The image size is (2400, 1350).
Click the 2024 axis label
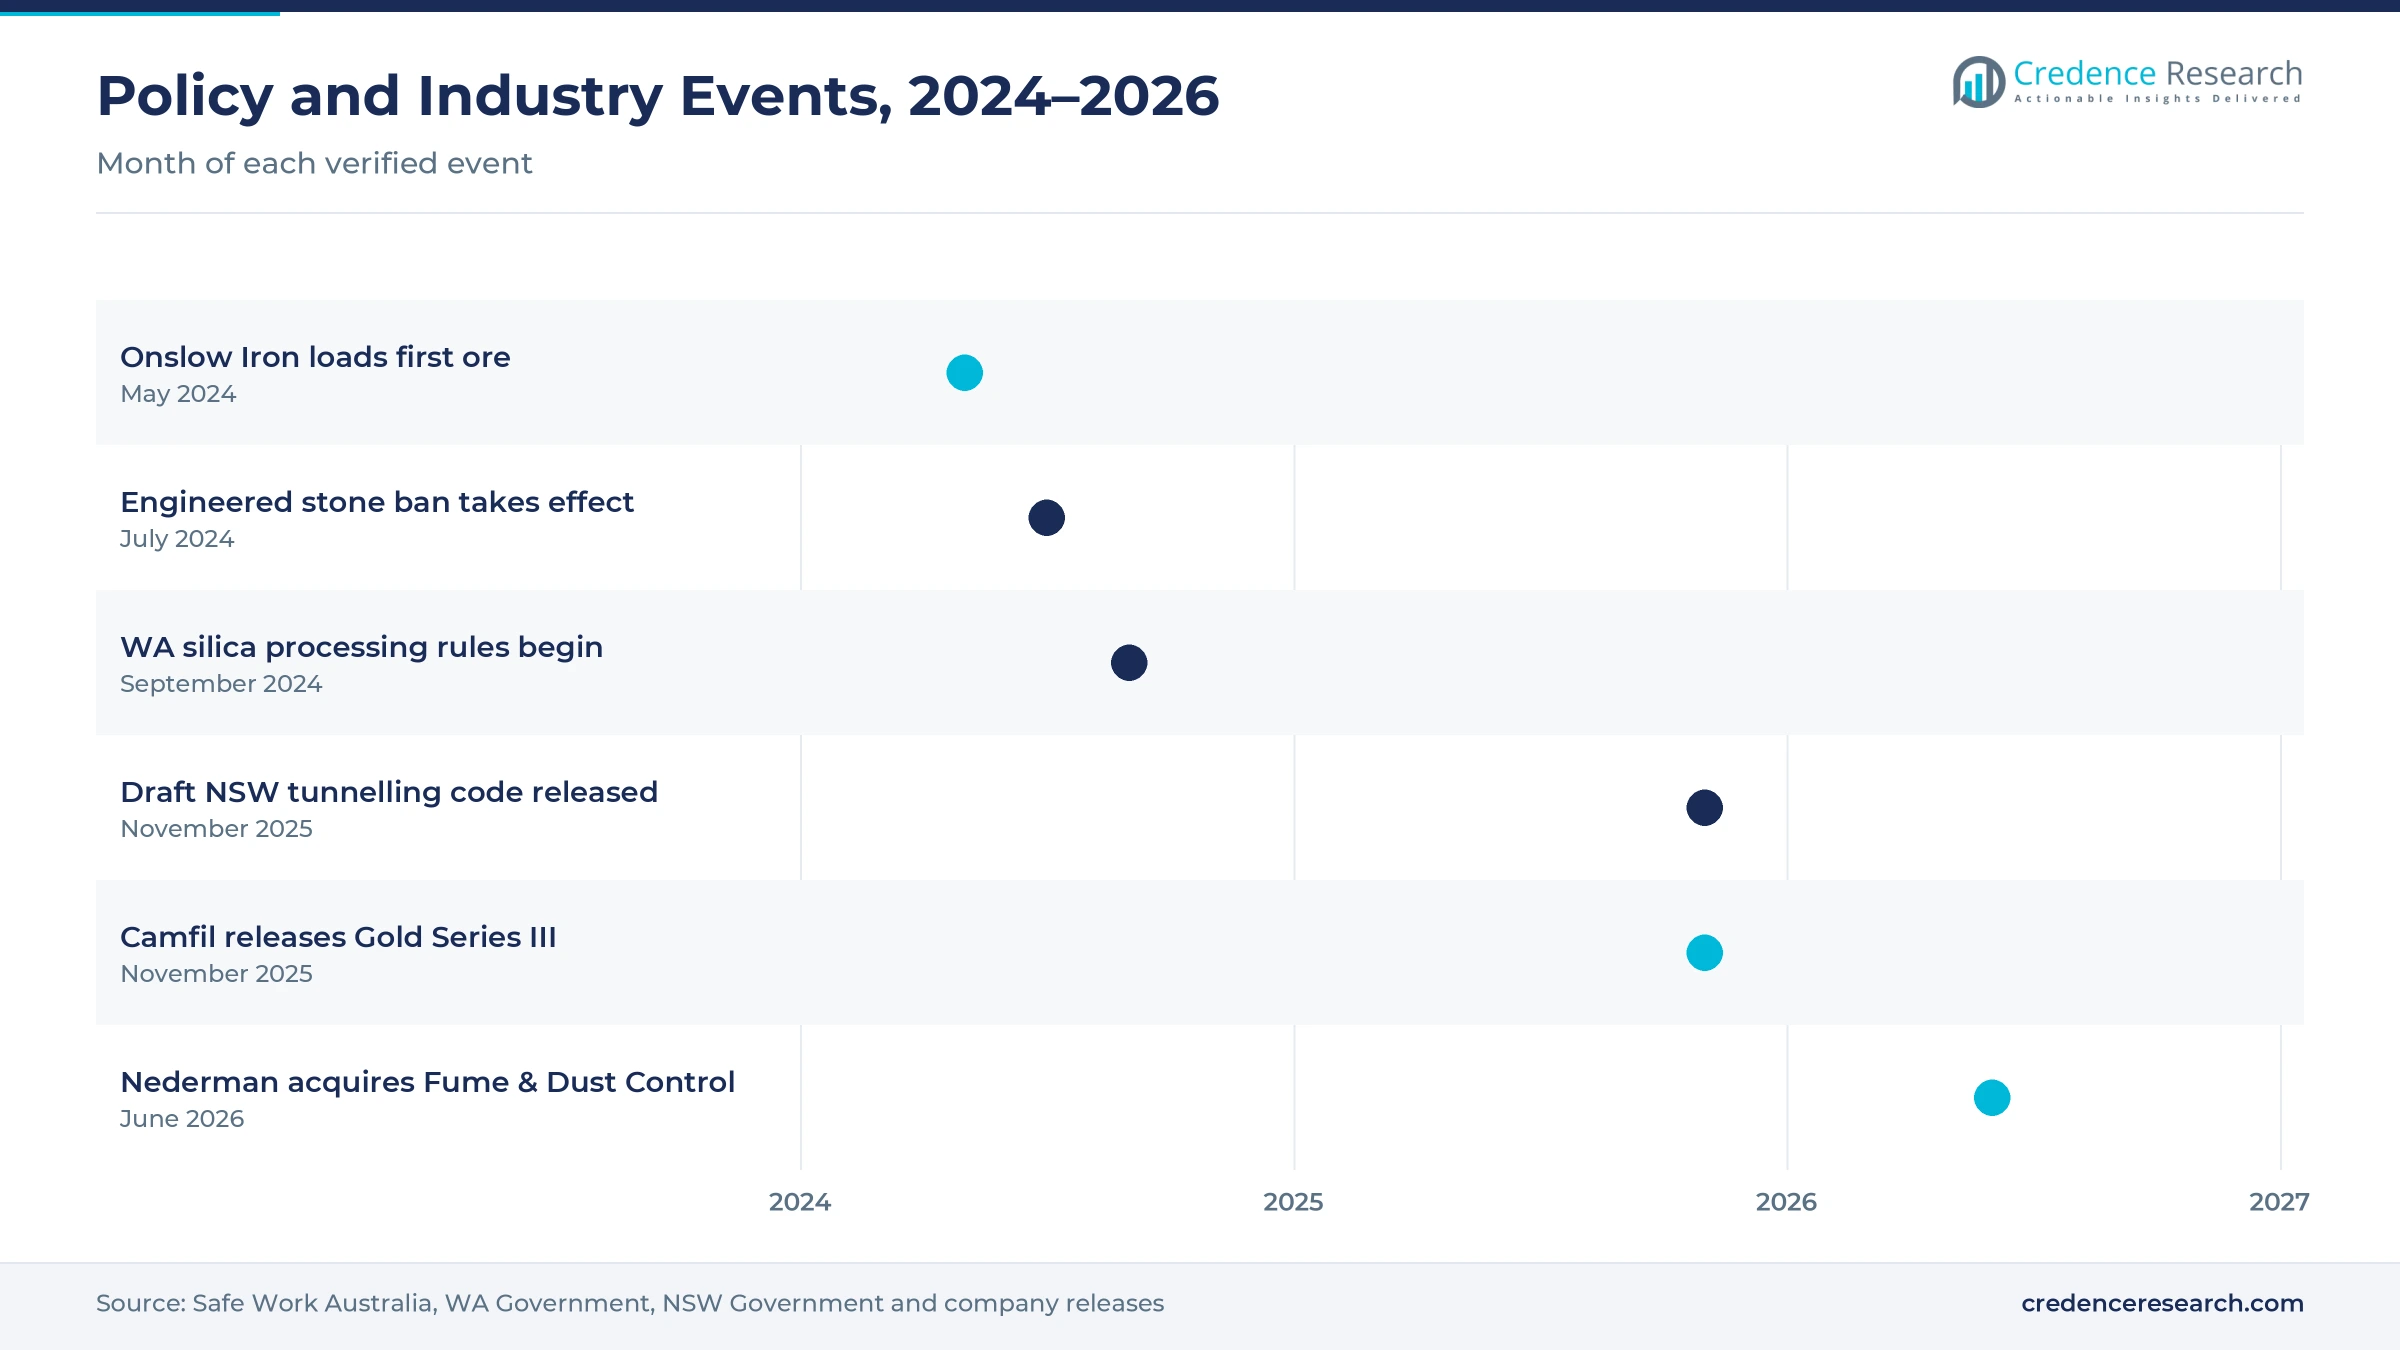point(800,1202)
